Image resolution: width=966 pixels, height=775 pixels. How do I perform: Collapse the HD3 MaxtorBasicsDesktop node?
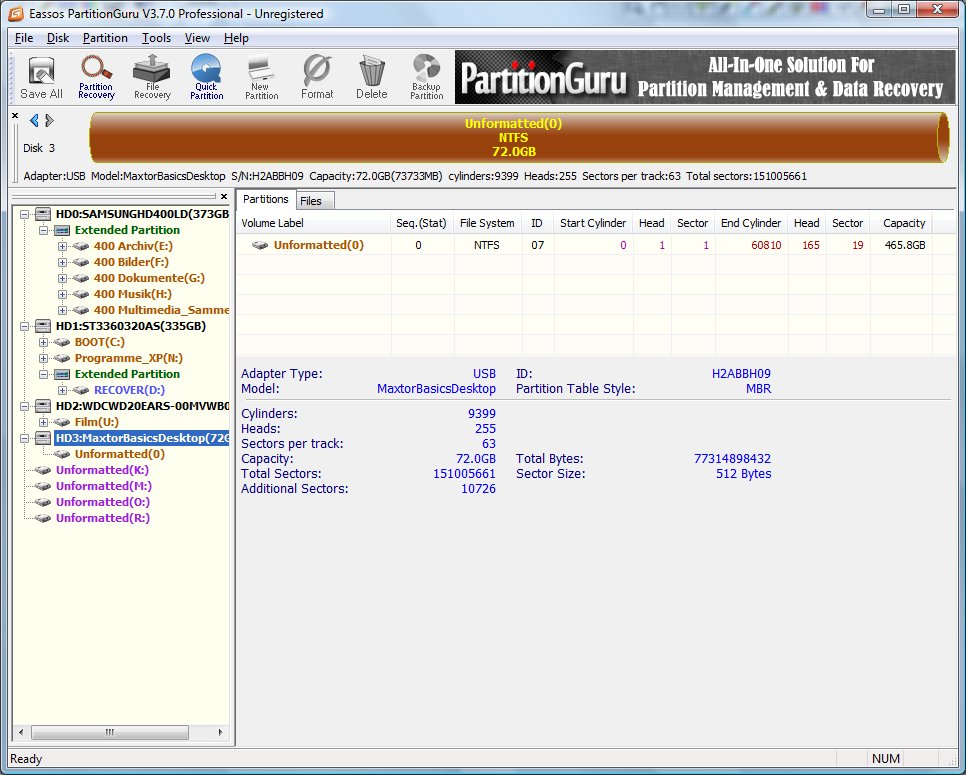point(25,439)
